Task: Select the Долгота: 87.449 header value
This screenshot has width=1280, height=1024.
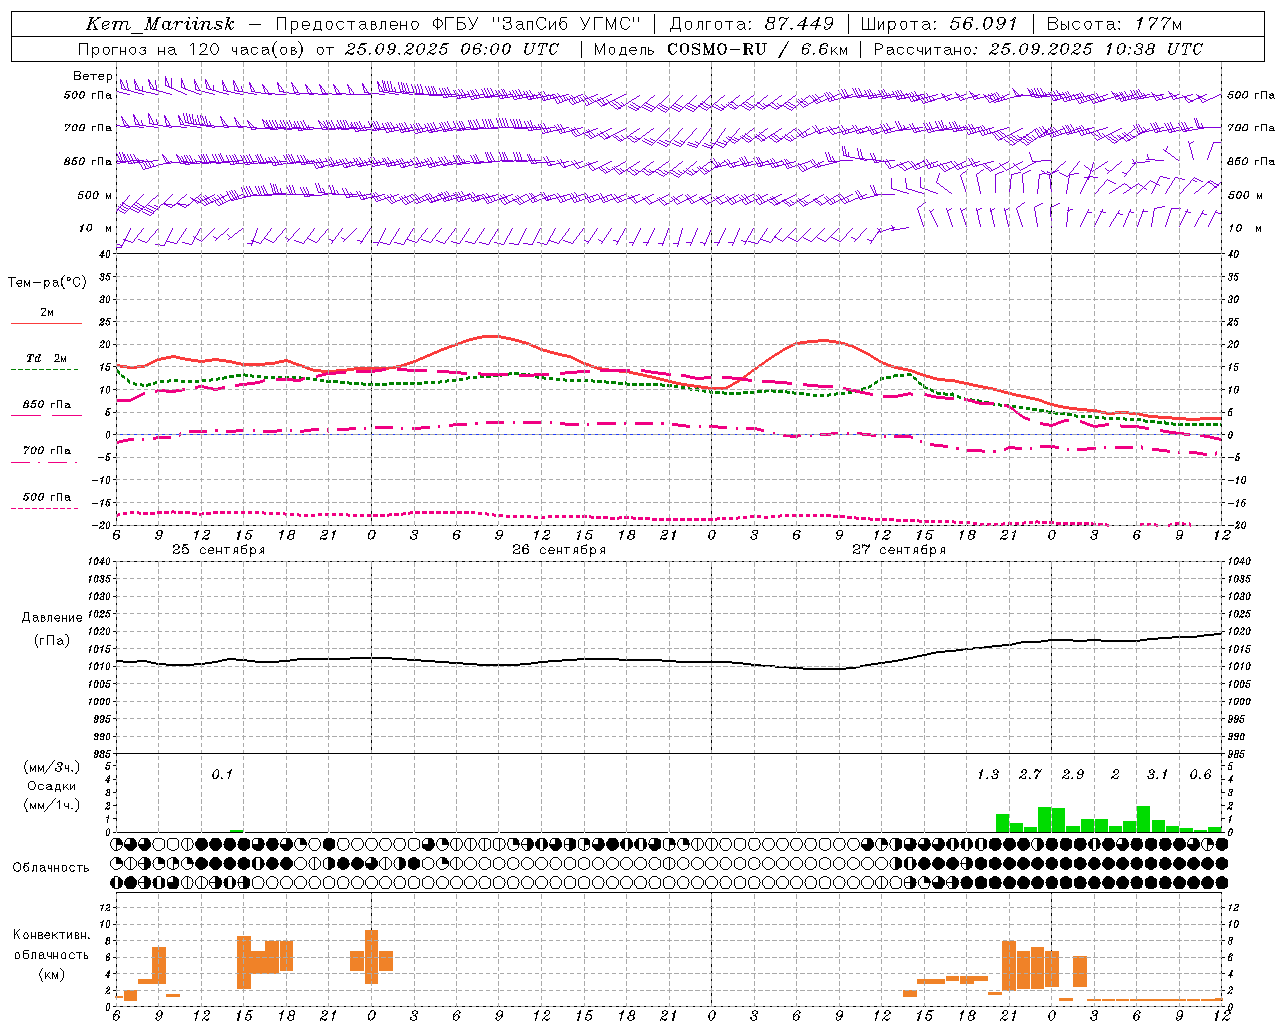Action: coord(754,24)
